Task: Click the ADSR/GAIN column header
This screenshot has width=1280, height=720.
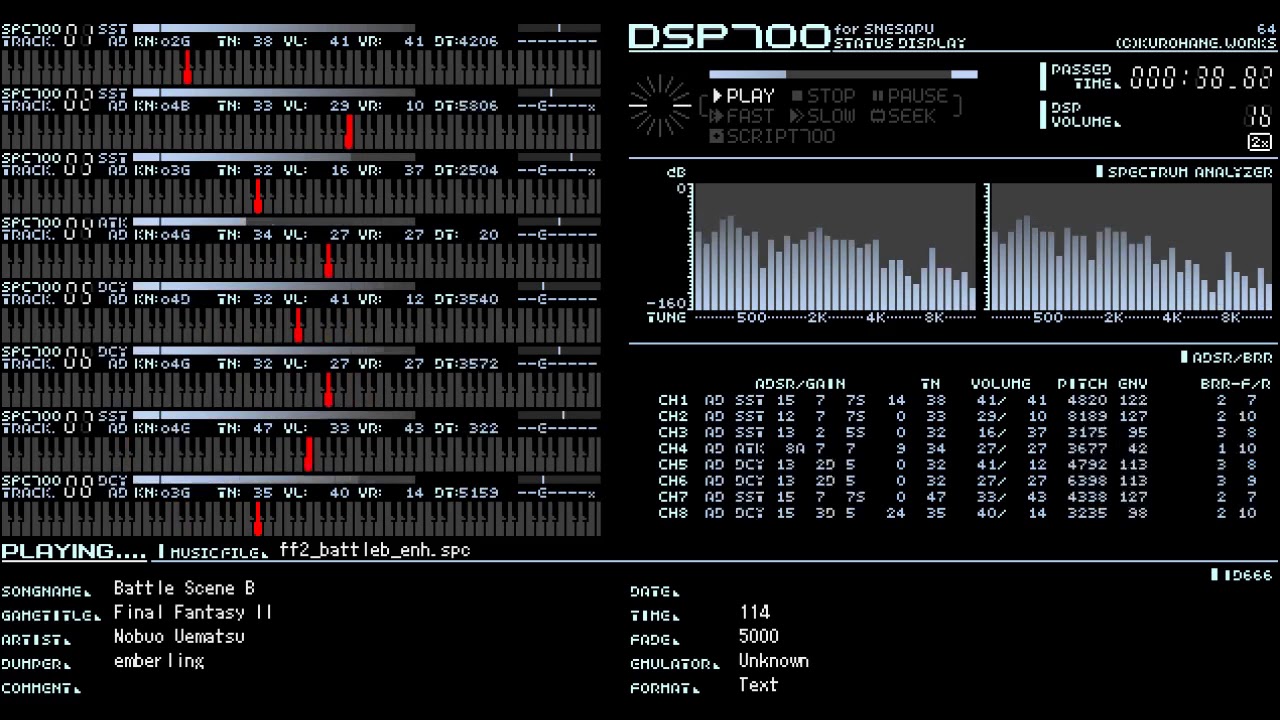Action: tap(800, 384)
